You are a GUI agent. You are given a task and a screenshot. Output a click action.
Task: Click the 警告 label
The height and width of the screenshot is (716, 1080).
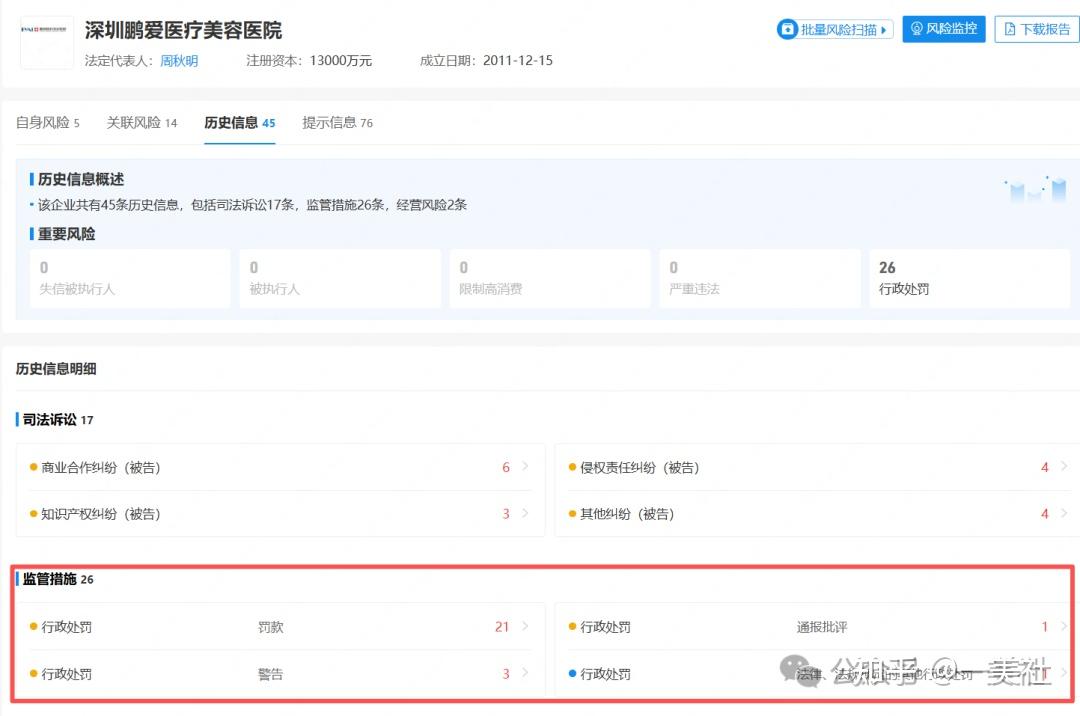coord(270,674)
